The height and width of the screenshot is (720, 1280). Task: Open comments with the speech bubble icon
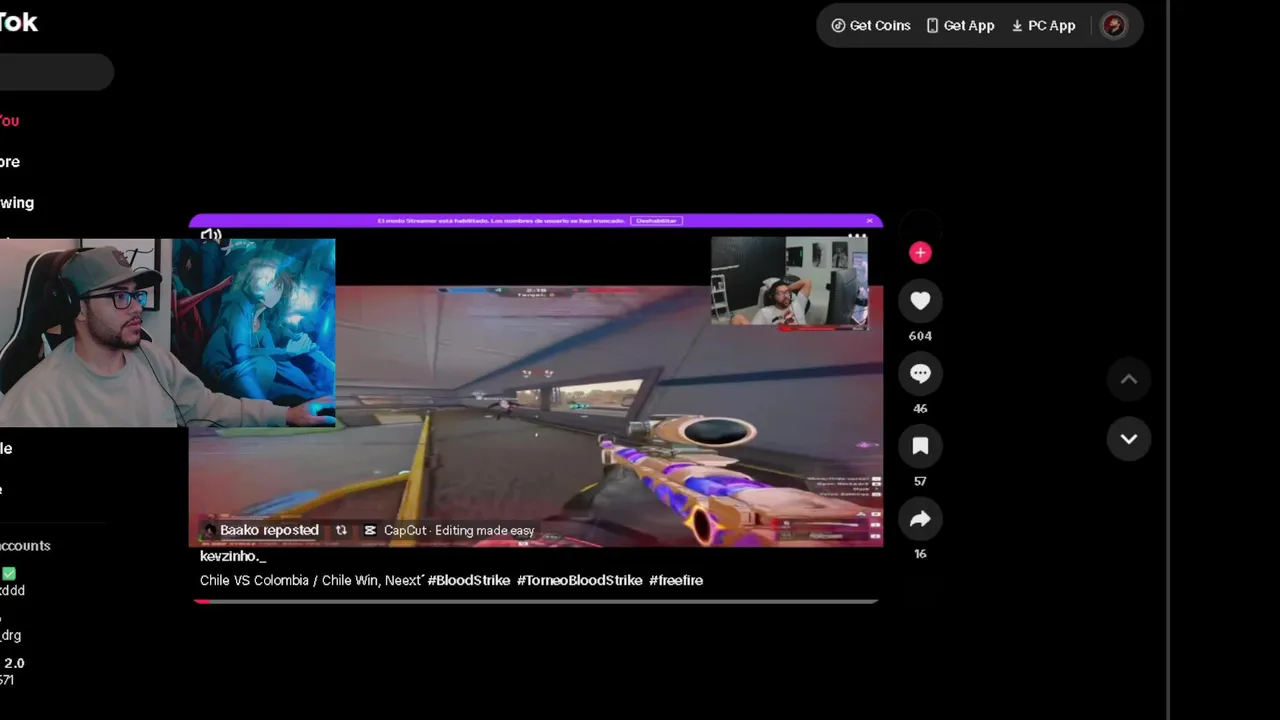coord(920,374)
